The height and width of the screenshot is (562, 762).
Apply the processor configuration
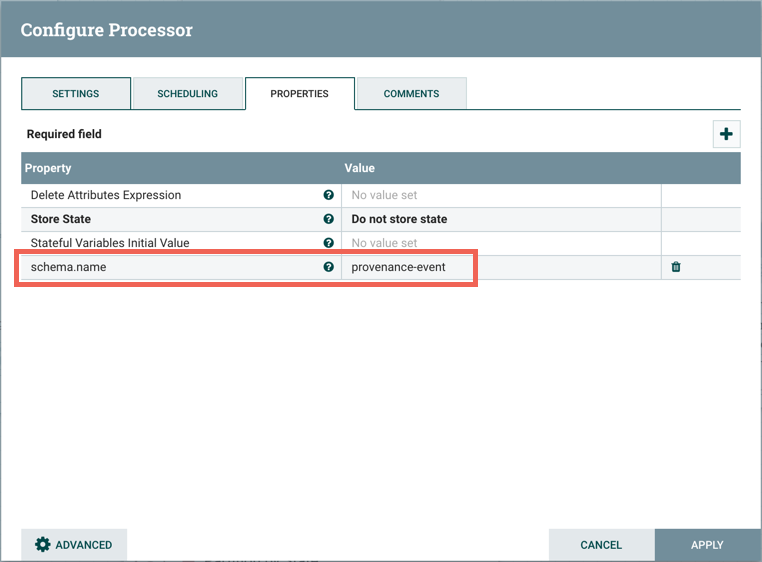(x=707, y=545)
